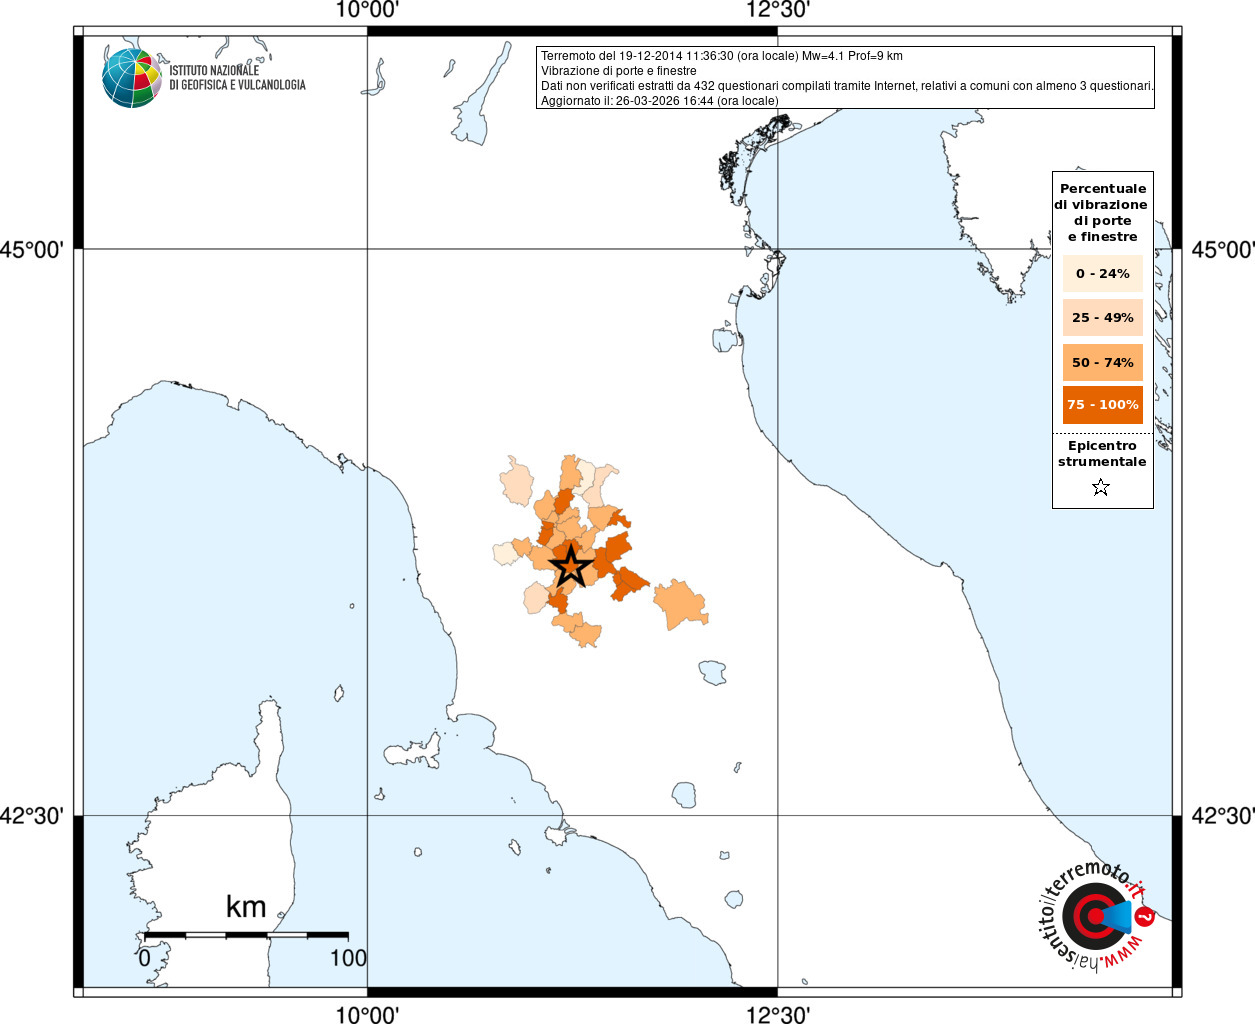This screenshot has height=1024, width=1255.
Task: Click the 0 - 24% legend color swatch
Action: coord(1102,273)
